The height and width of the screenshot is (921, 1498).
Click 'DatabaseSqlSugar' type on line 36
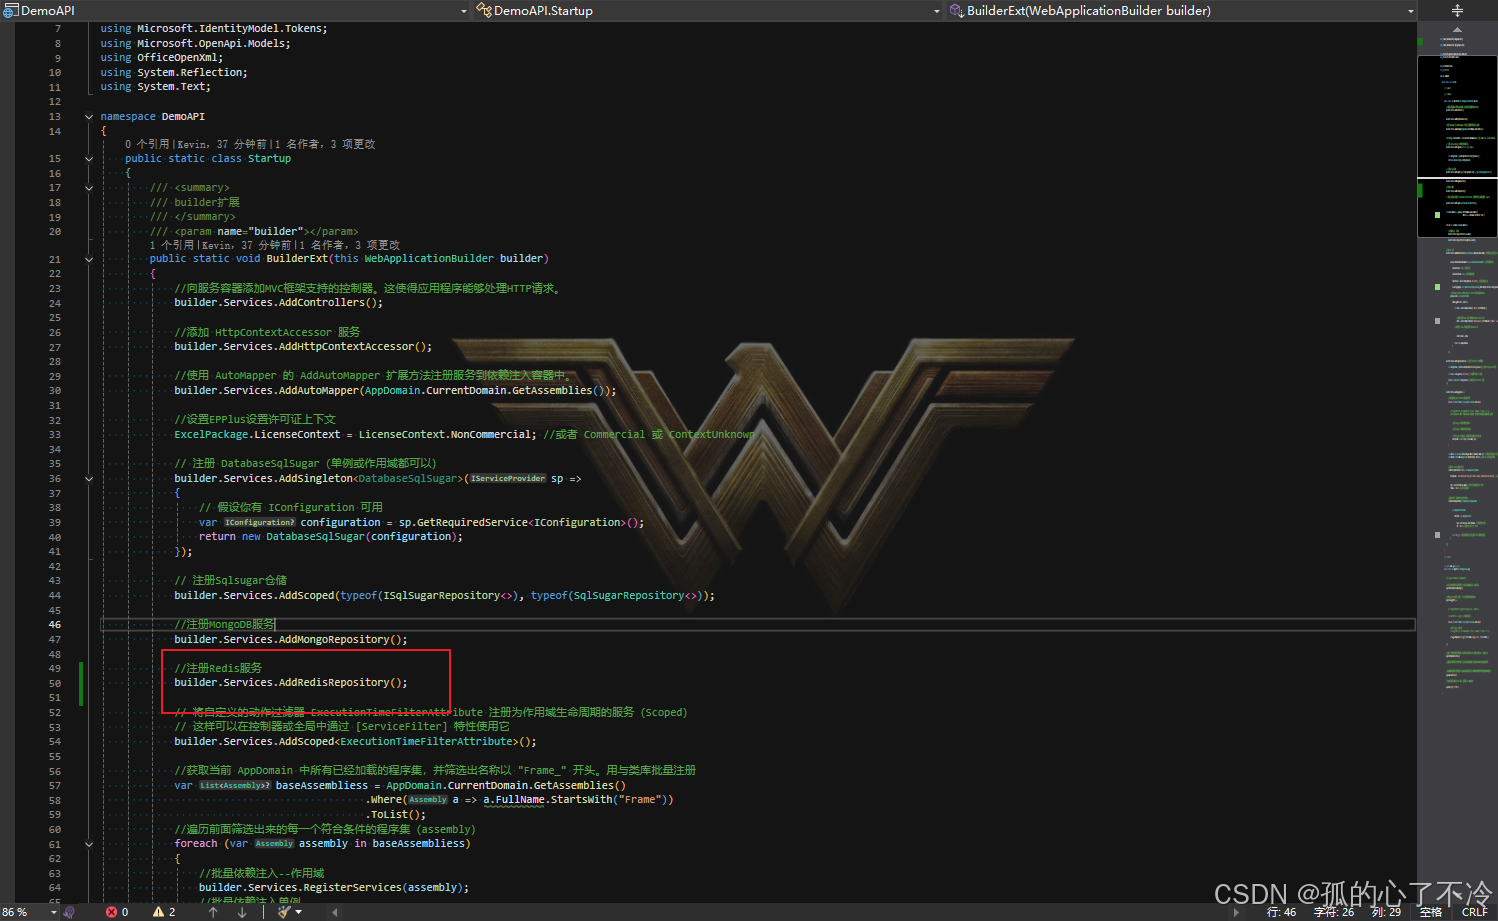click(409, 479)
